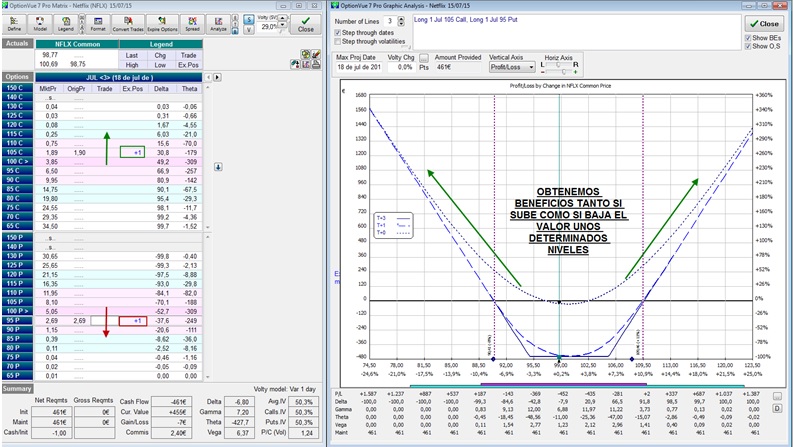Open the Spread tool
The height and width of the screenshot is (447, 793).
pos(191,23)
